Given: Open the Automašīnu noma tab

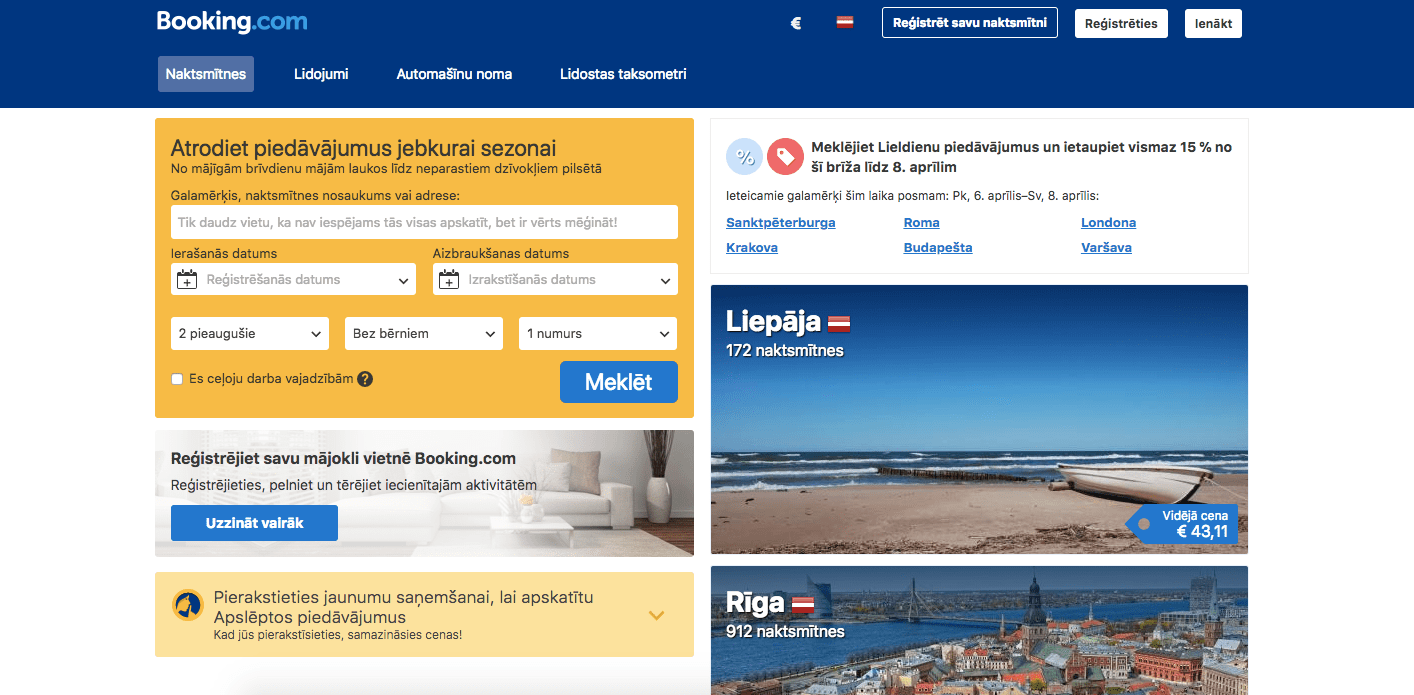Looking at the screenshot, I should 454,74.
